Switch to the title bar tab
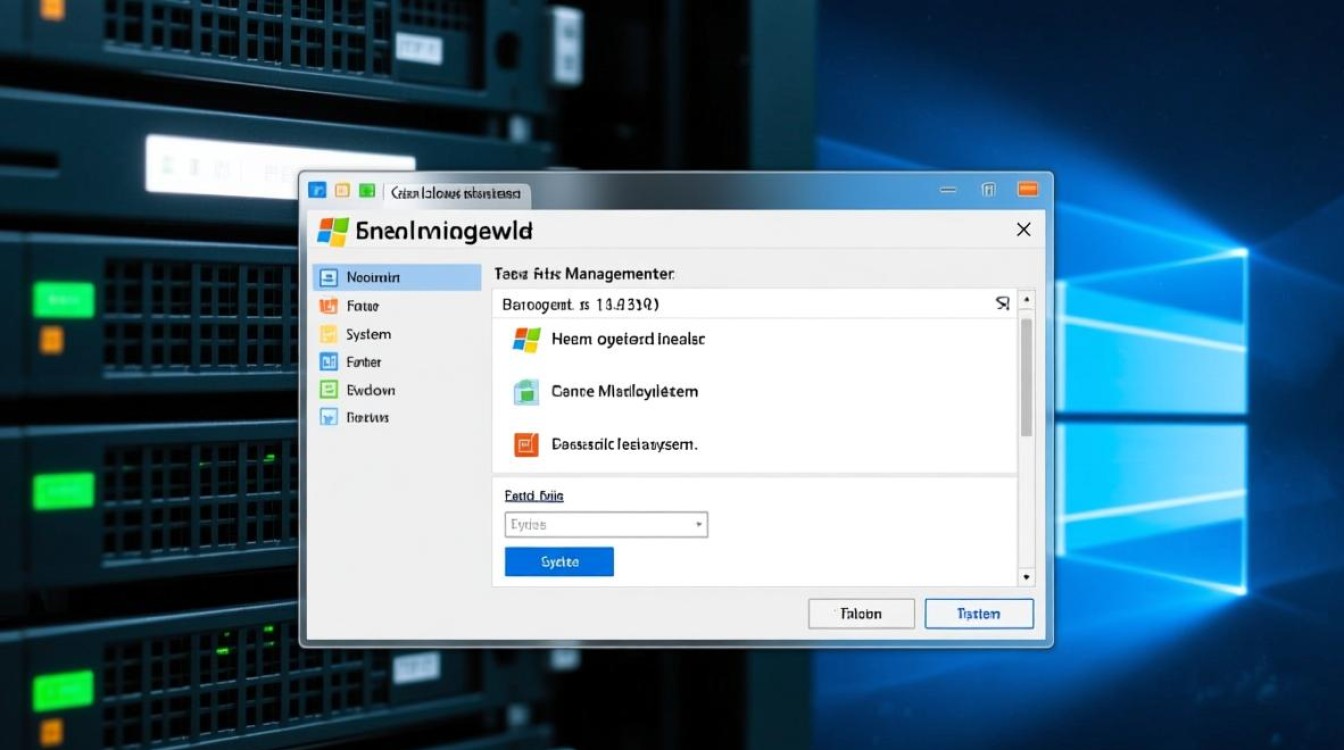1344x750 pixels. (455, 193)
